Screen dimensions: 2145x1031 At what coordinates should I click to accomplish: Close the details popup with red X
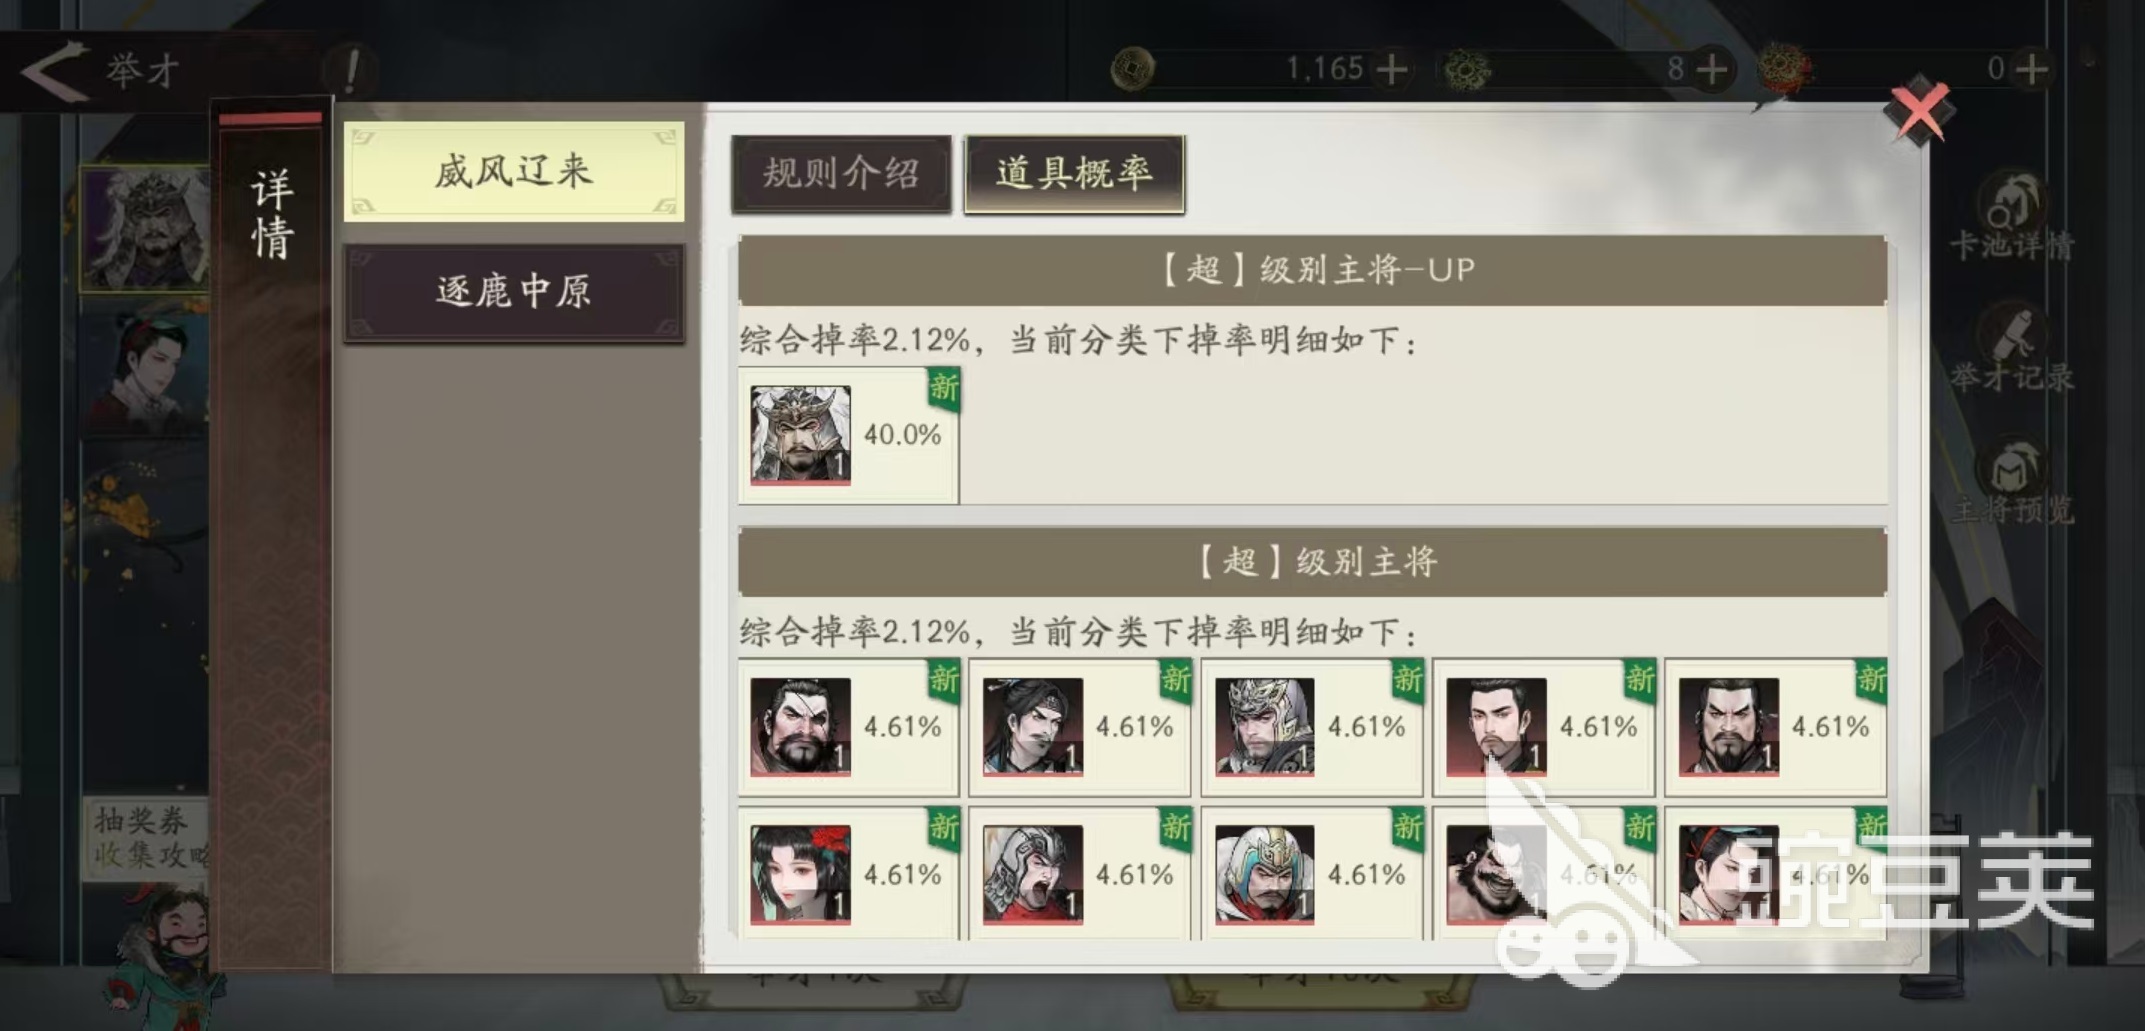[x=1918, y=110]
